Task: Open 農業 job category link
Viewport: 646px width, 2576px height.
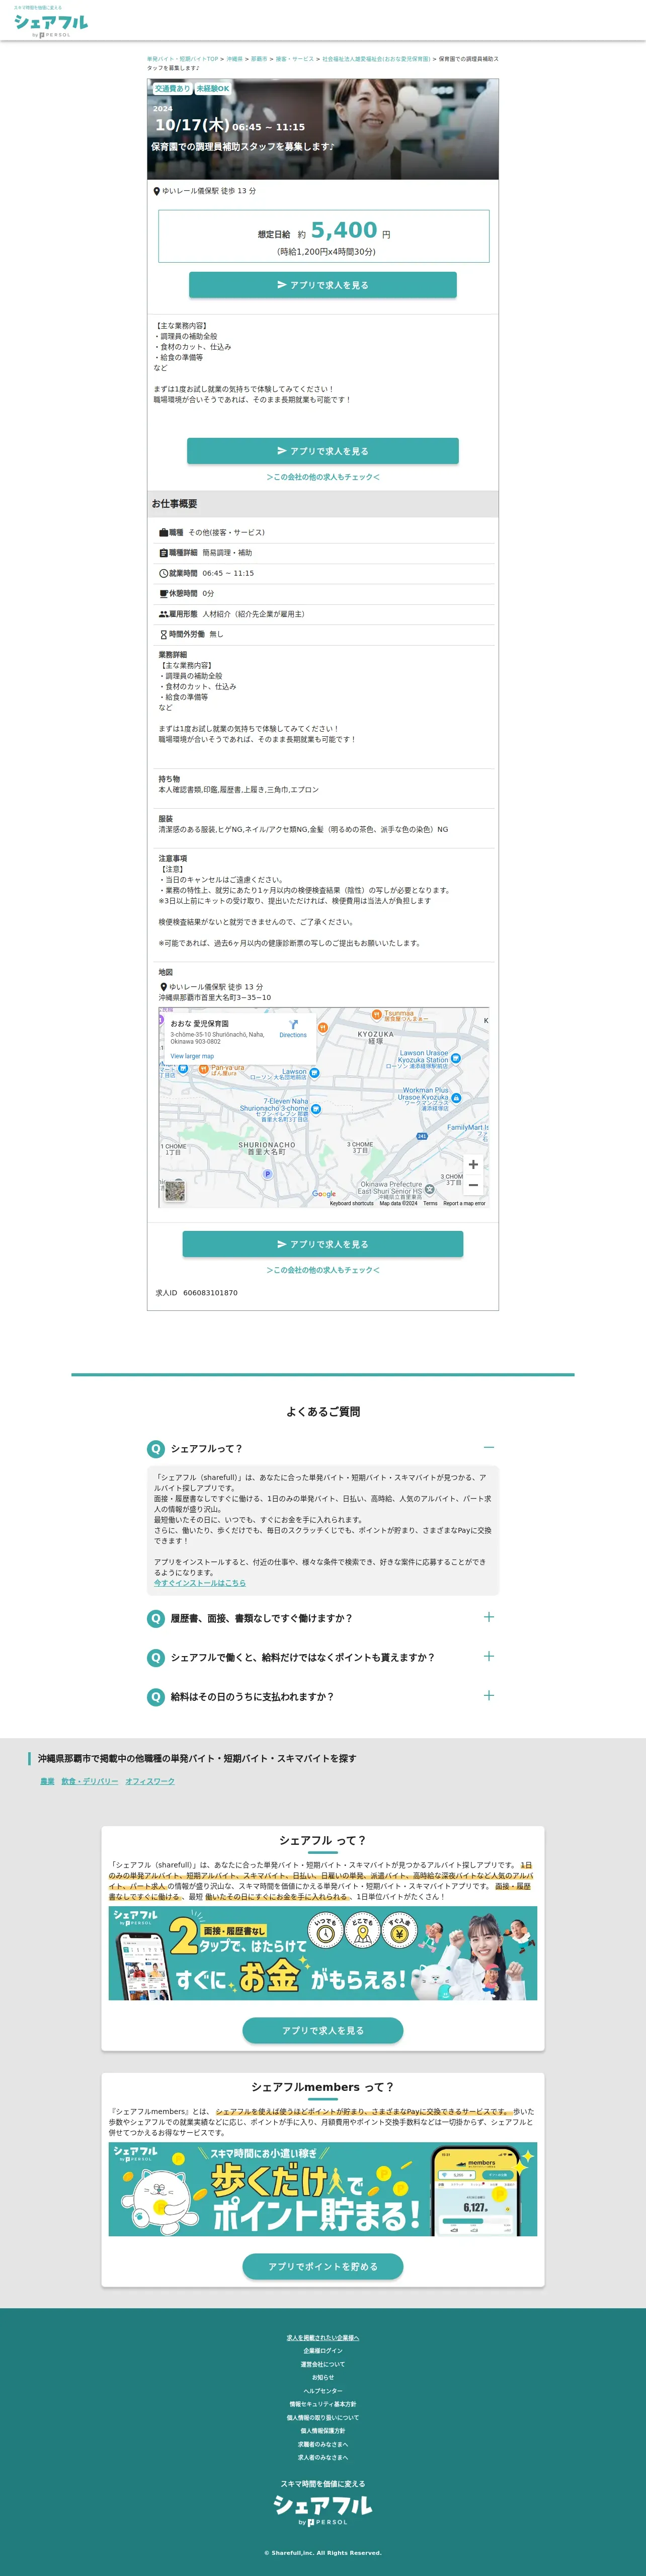Action: click(x=47, y=1781)
